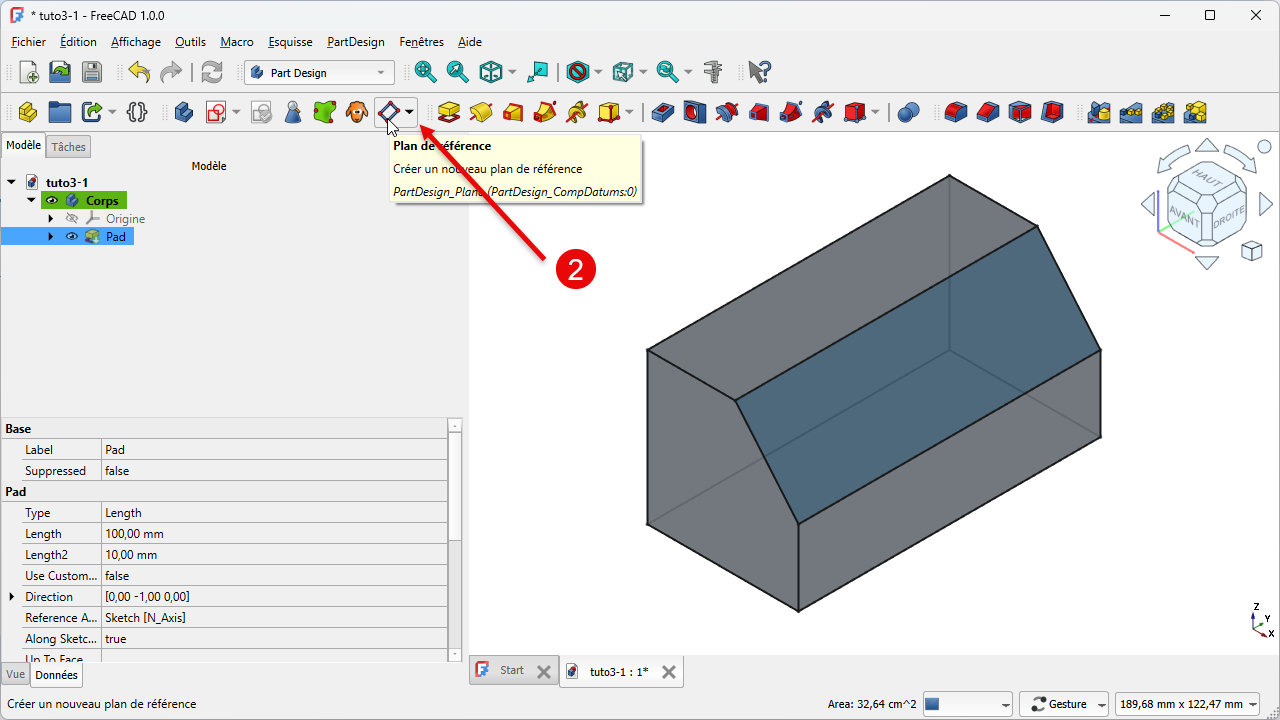Toggle visibility of Corps body
The height and width of the screenshot is (720, 1280).
click(52, 201)
